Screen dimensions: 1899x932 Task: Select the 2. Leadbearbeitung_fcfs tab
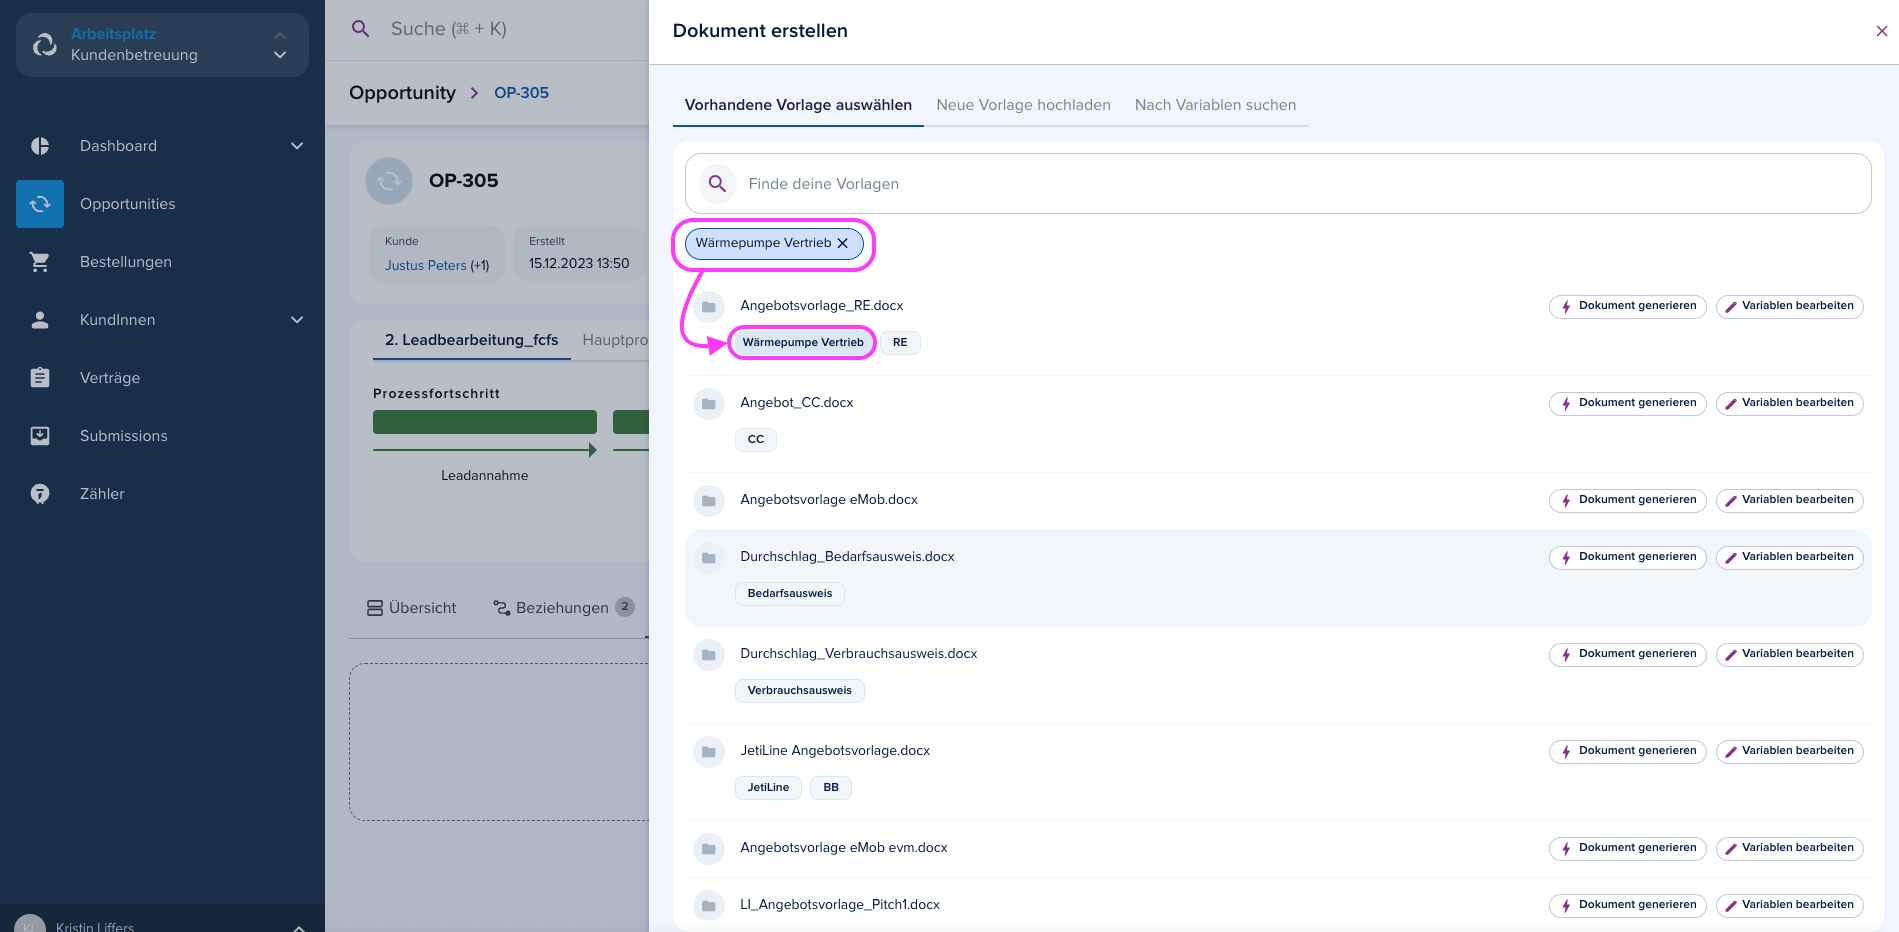472,340
